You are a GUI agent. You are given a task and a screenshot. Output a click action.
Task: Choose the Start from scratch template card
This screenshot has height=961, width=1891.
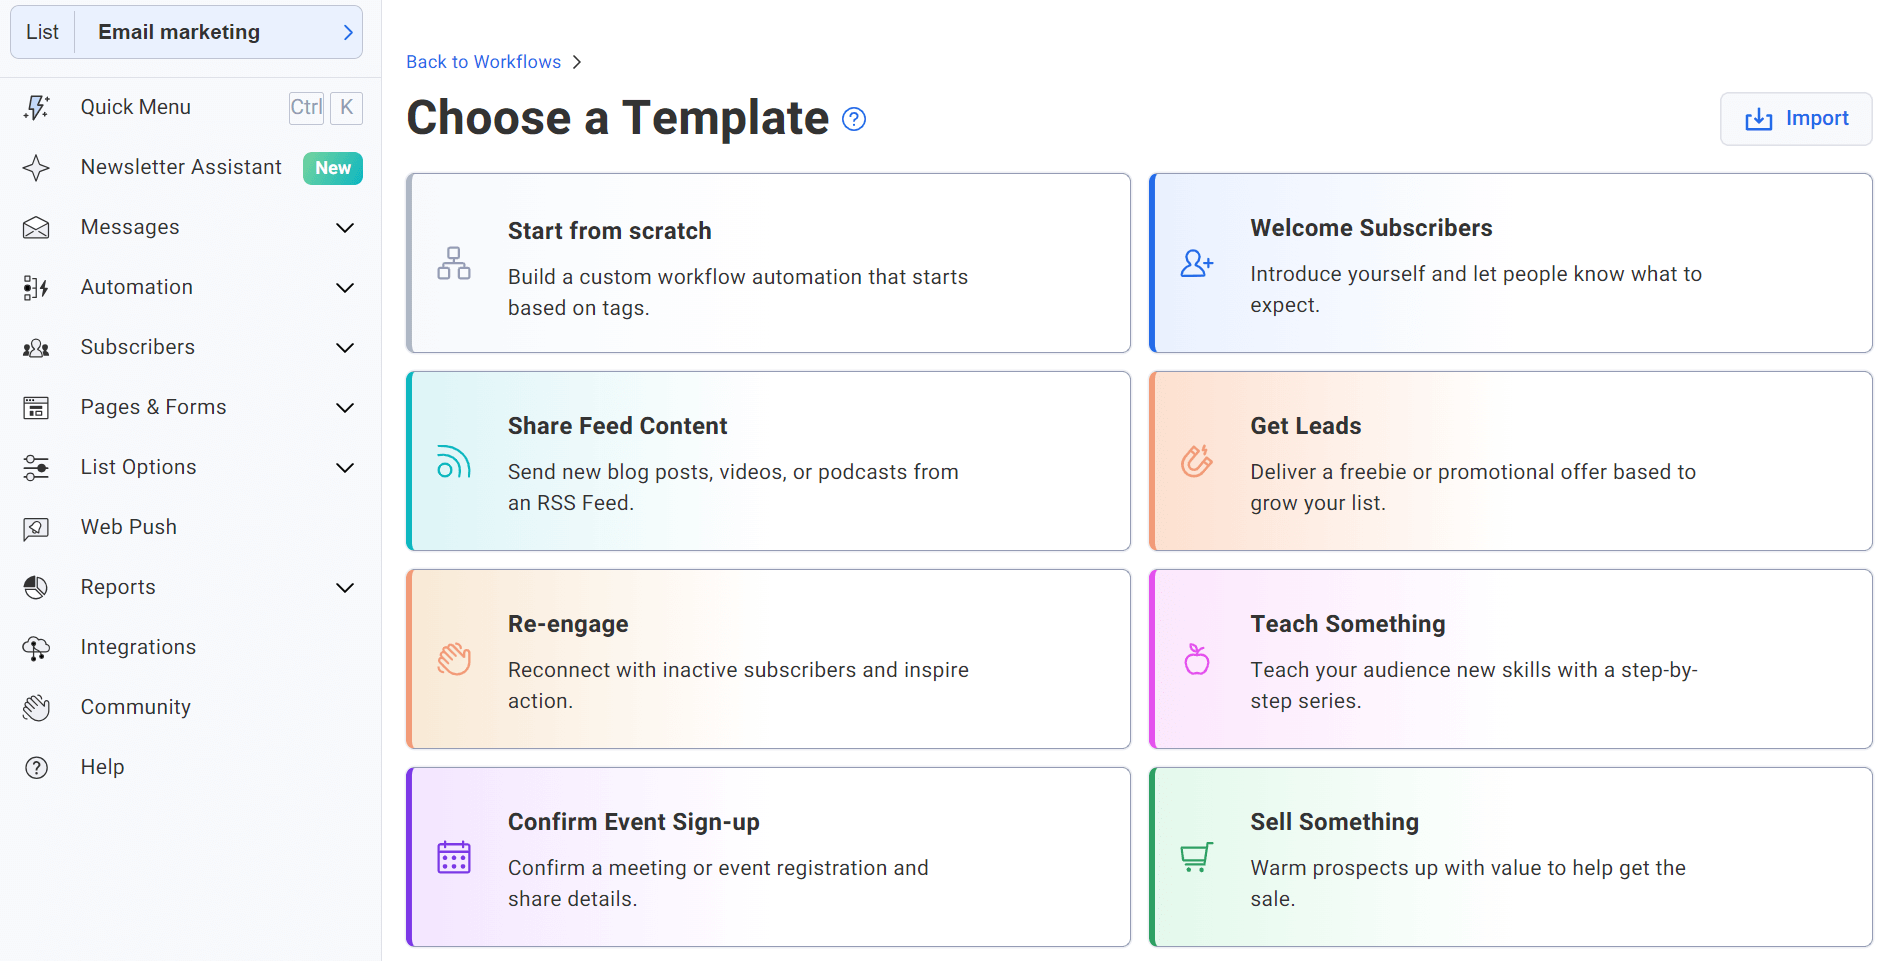pos(768,263)
